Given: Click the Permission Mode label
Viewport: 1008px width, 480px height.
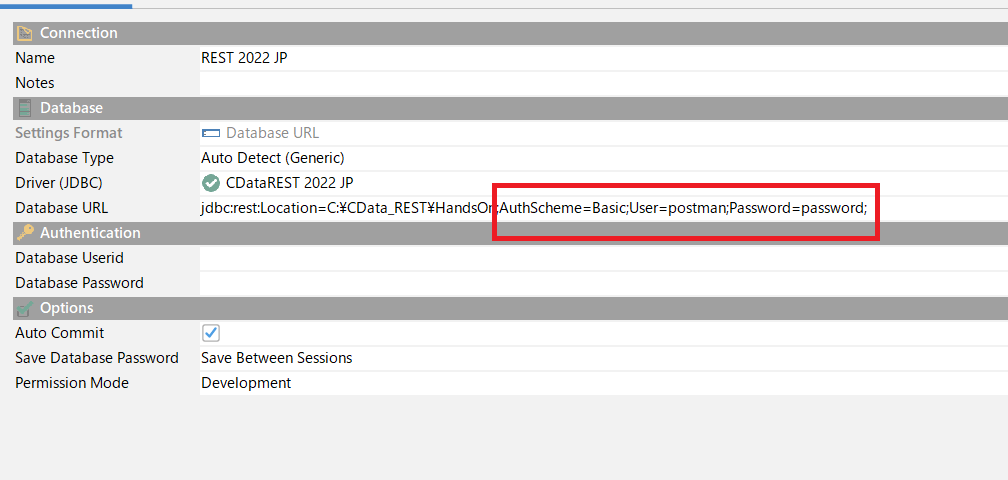Looking at the screenshot, I should (72, 383).
